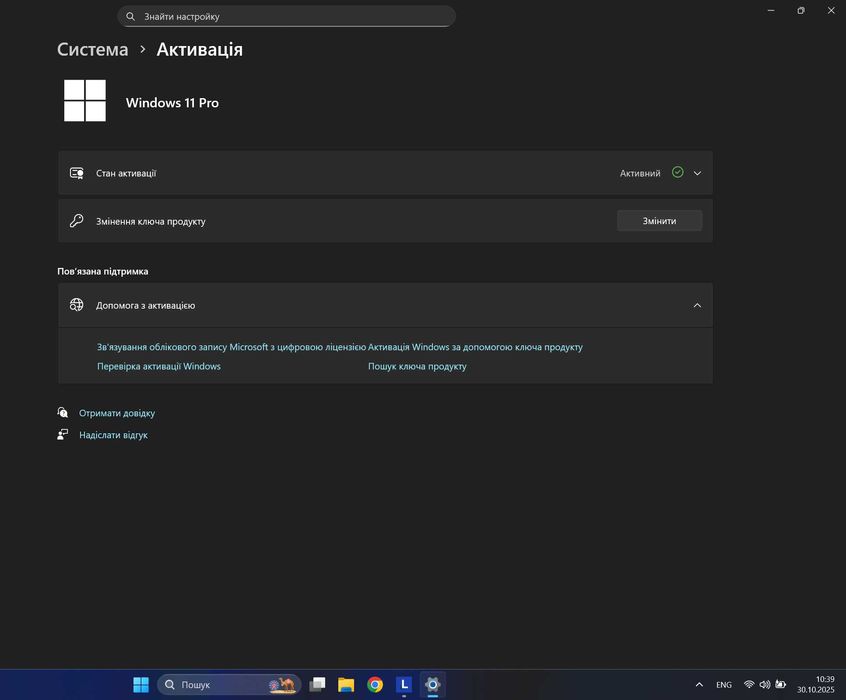Collapse the 'Допомога з активацією' section
Screen dimensions: 846x700
tap(697, 305)
